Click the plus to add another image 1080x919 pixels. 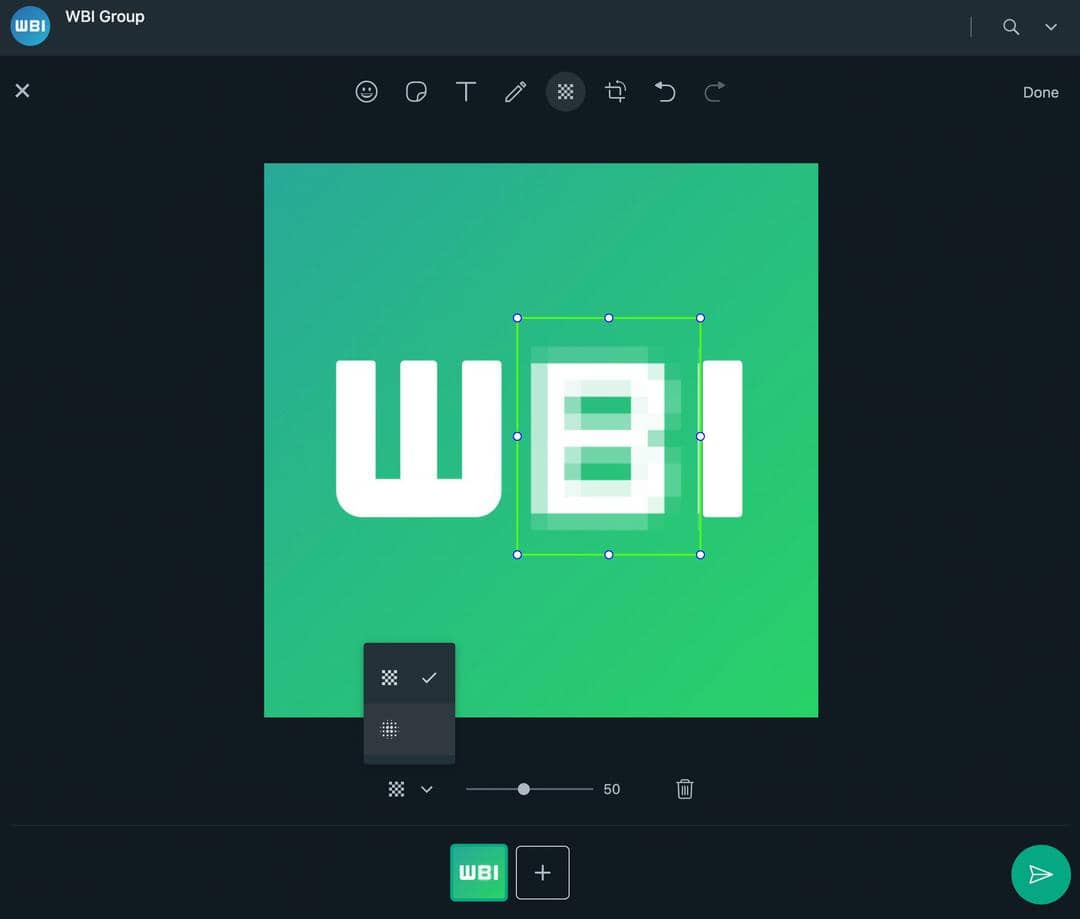542,872
